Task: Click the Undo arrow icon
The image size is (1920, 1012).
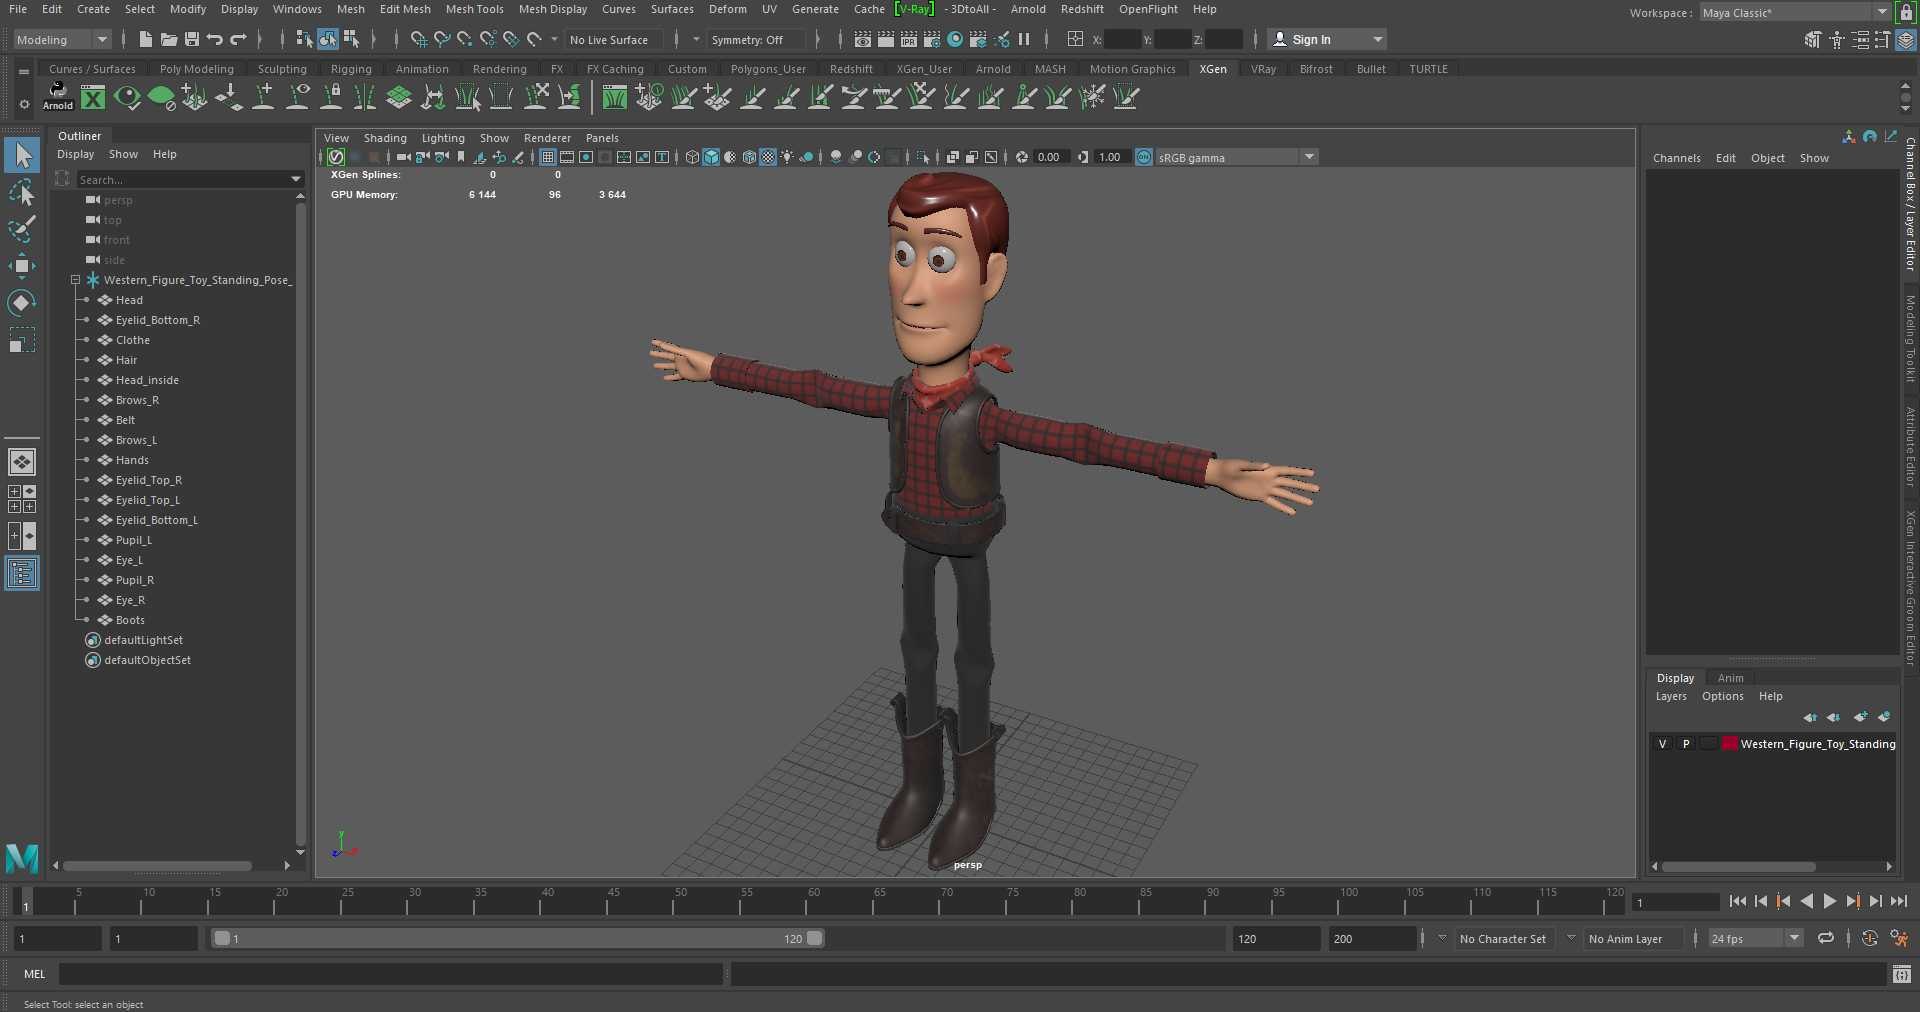Action: [214, 39]
